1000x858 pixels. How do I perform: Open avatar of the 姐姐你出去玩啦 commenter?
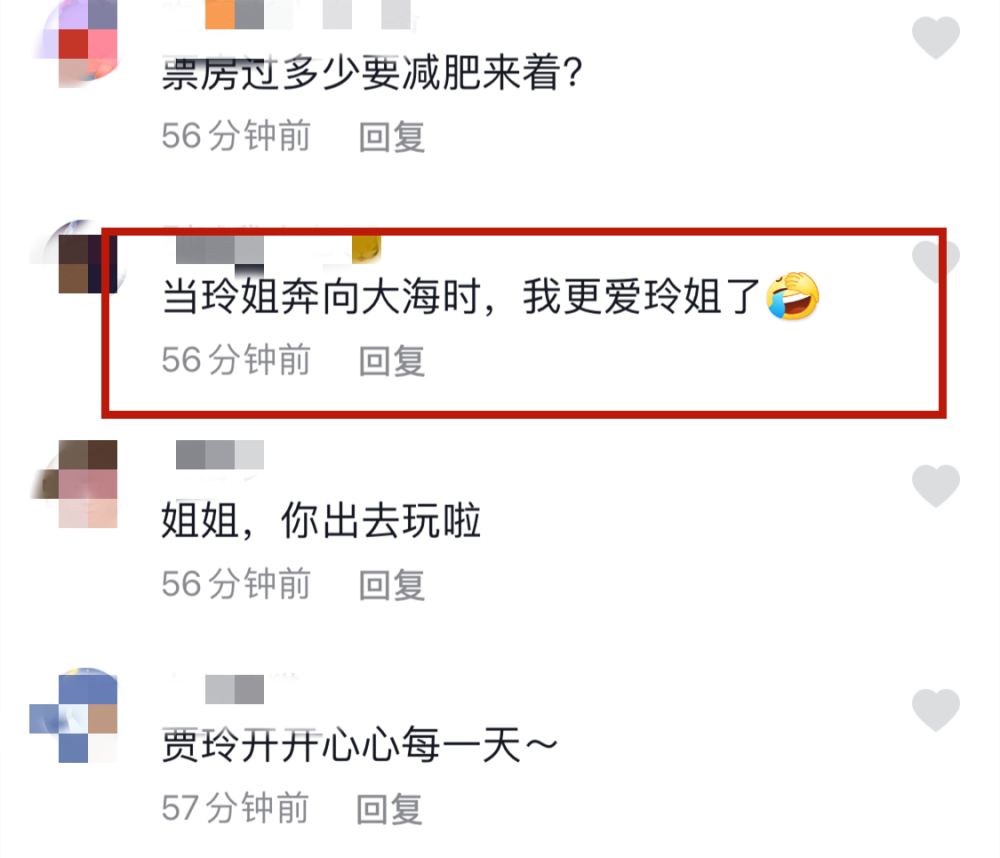click(x=80, y=485)
